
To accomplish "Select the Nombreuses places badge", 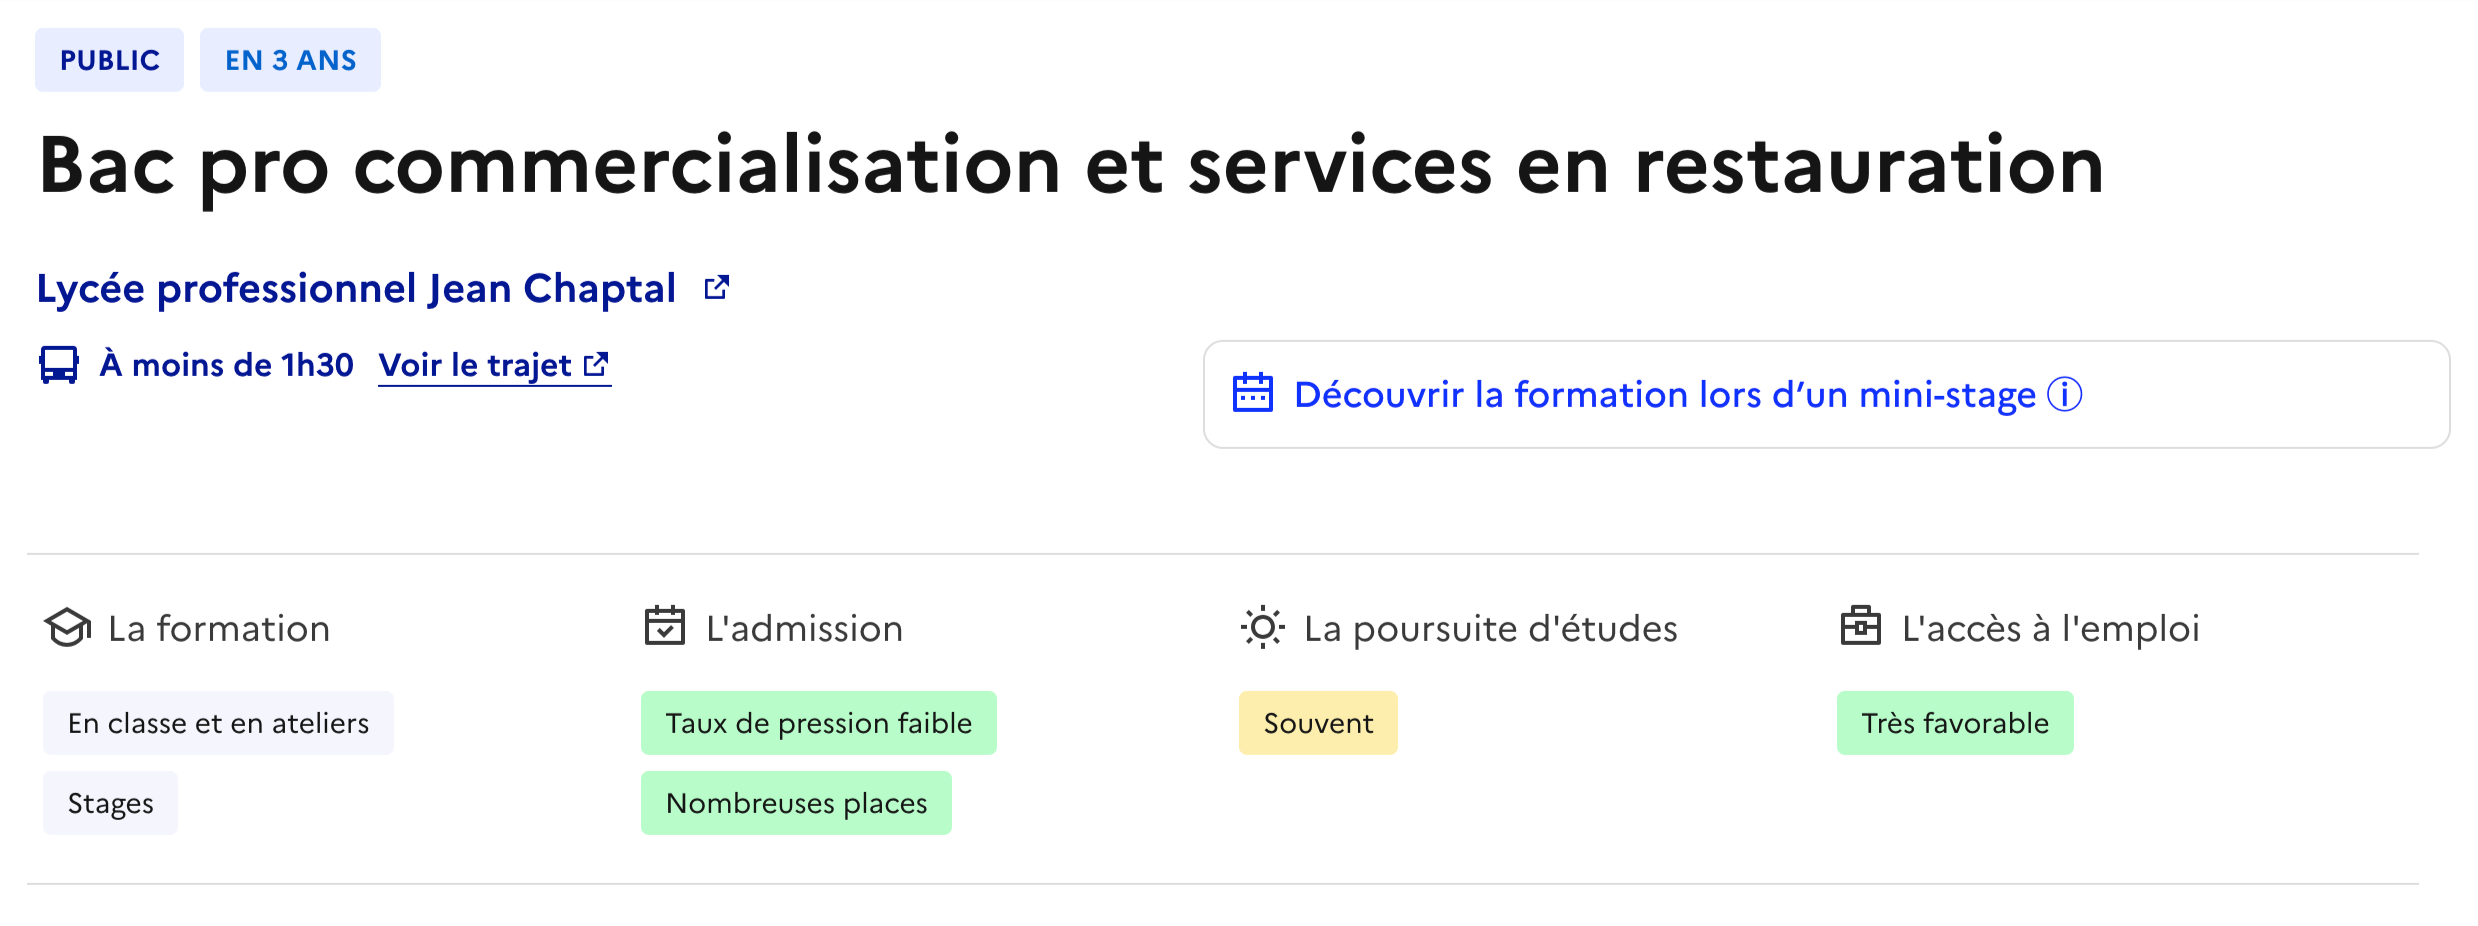I will (796, 802).
